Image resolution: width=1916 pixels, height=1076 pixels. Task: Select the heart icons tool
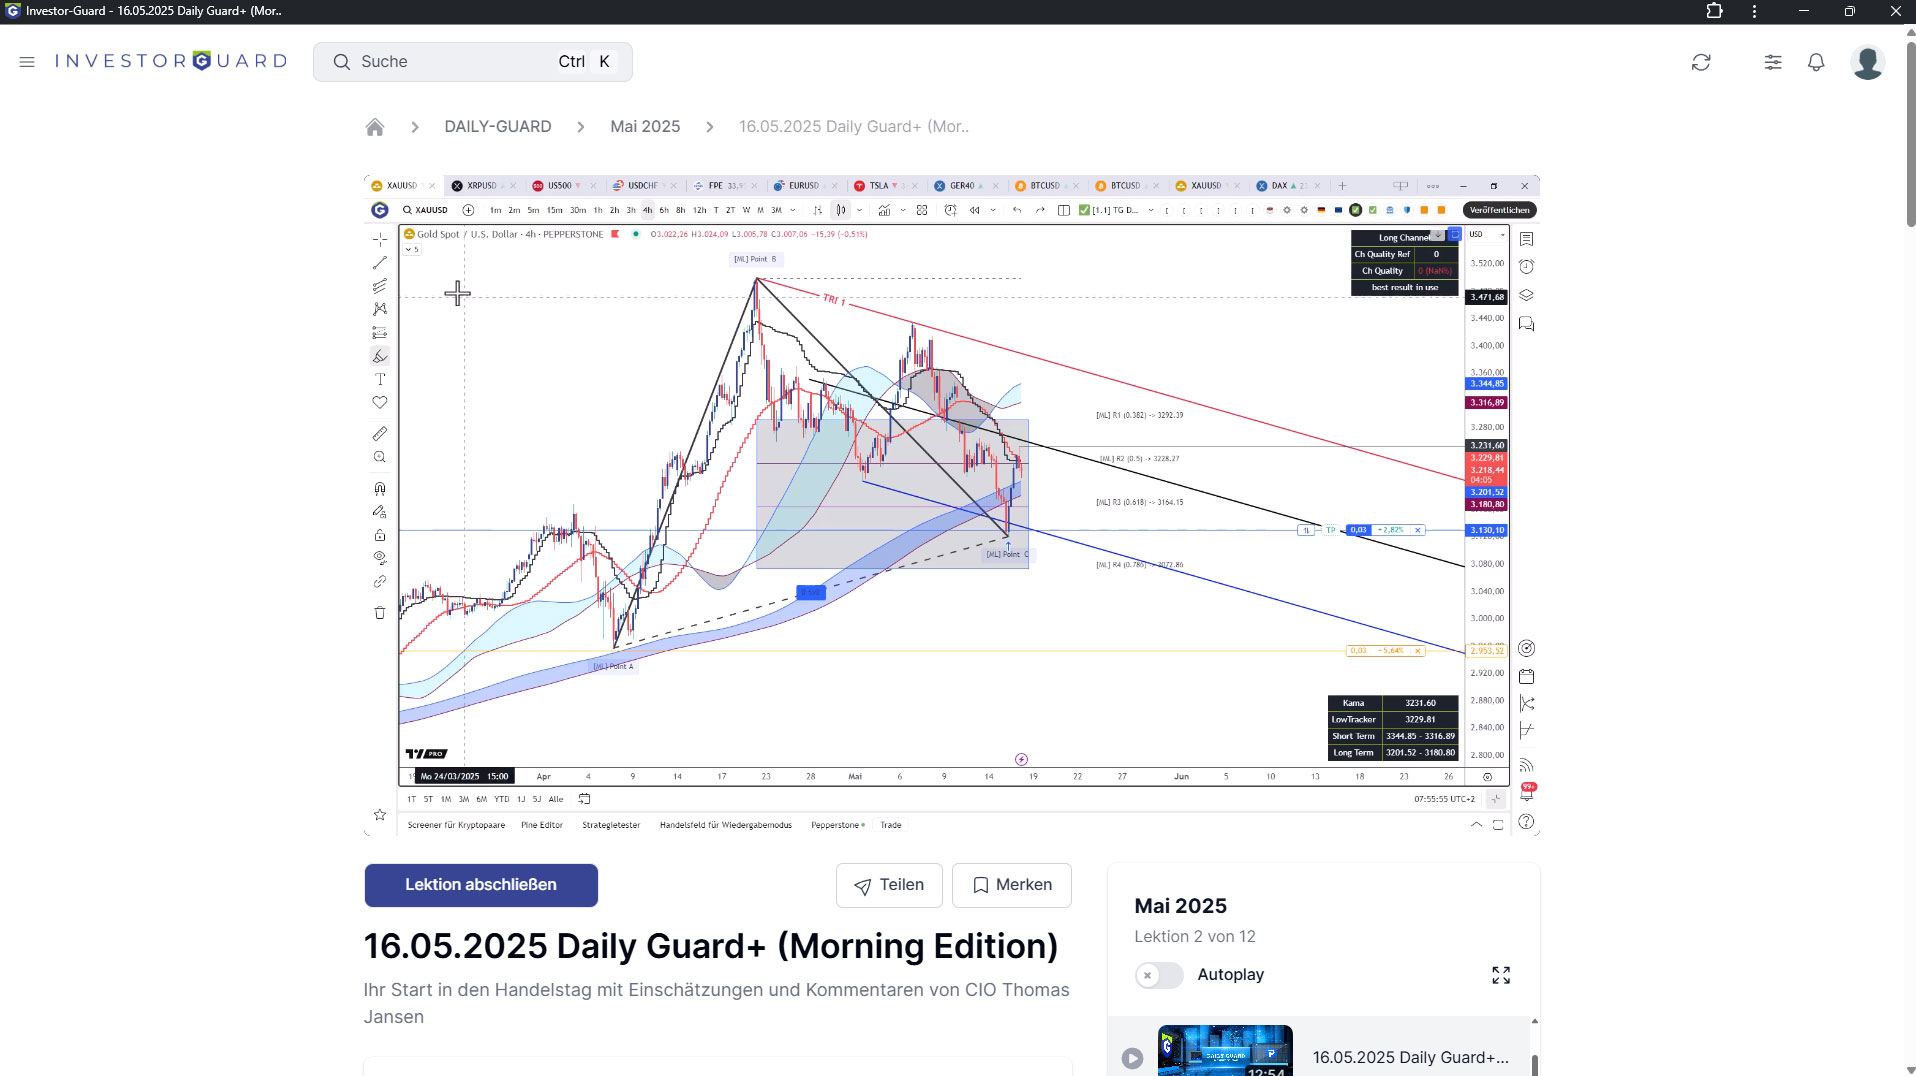click(380, 403)
